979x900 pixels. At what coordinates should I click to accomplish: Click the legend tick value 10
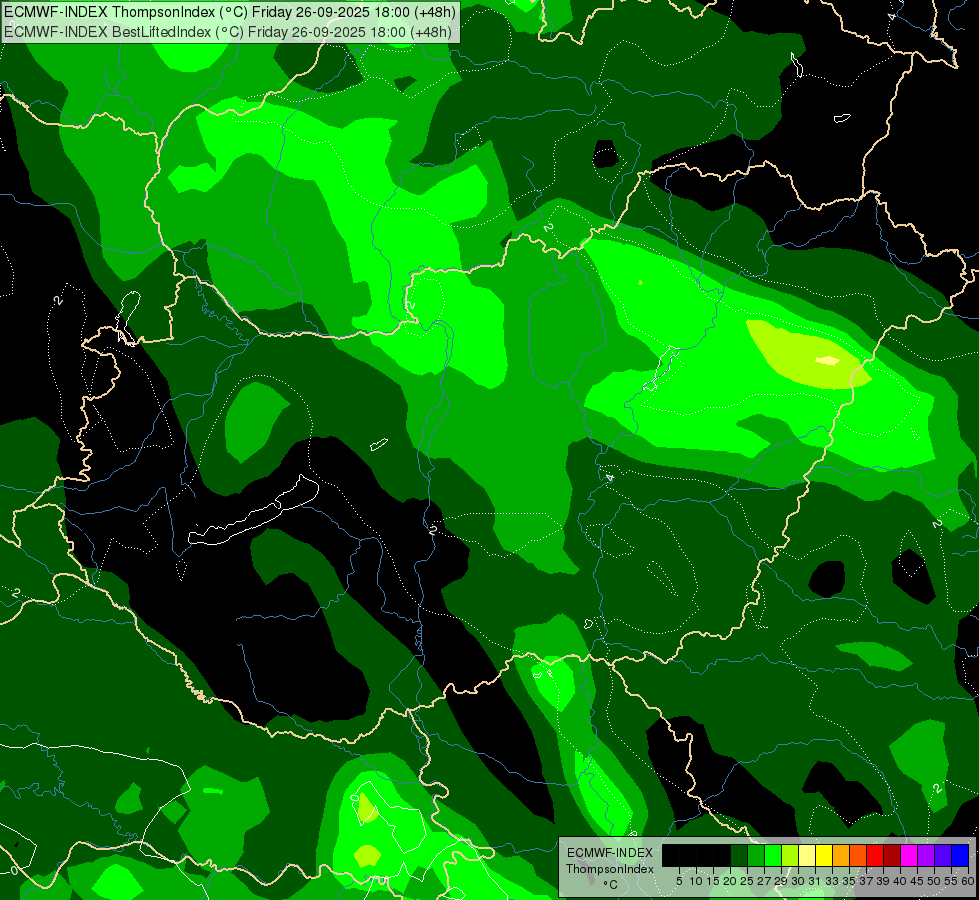pyautogui.click(x=696, y=881)
